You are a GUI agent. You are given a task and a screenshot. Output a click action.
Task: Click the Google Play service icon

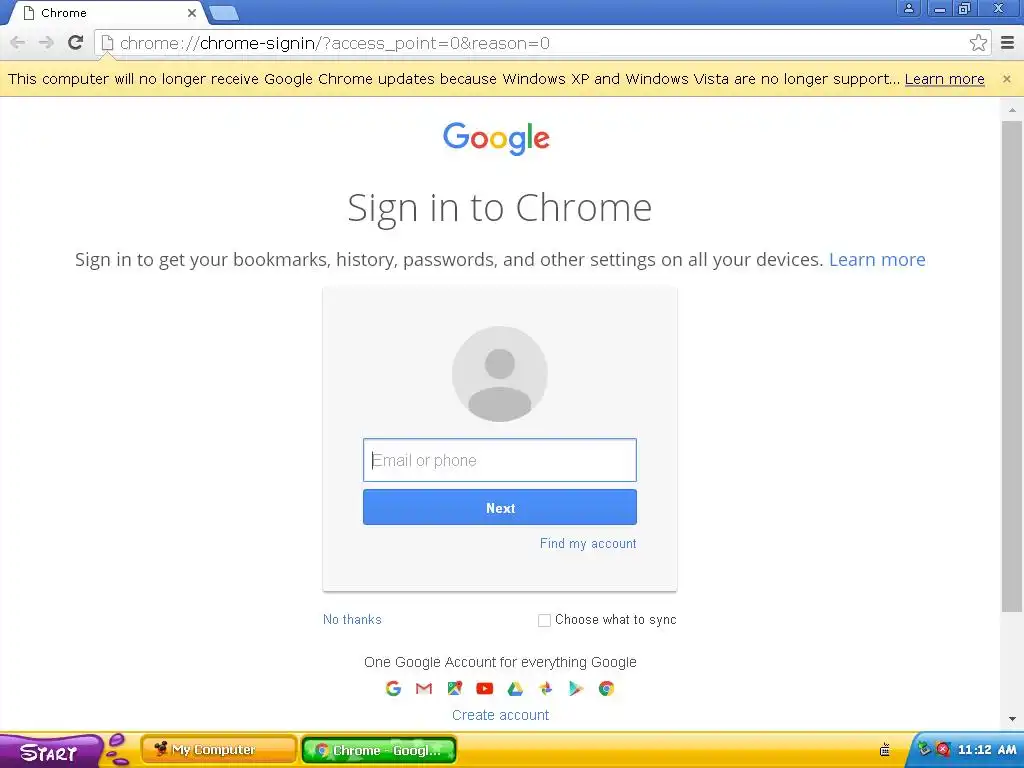coord(575,688)
